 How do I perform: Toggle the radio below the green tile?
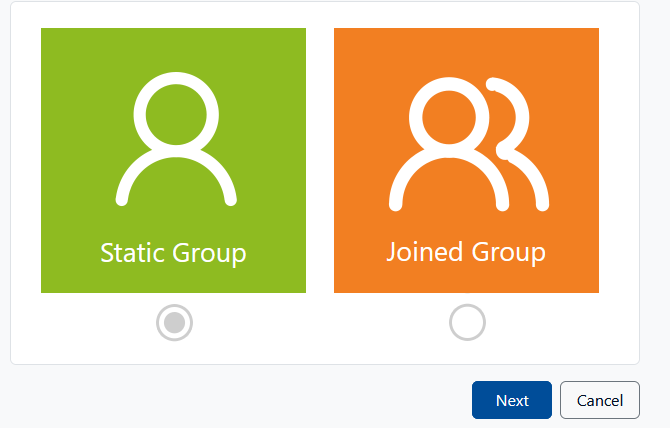[175, 322]
